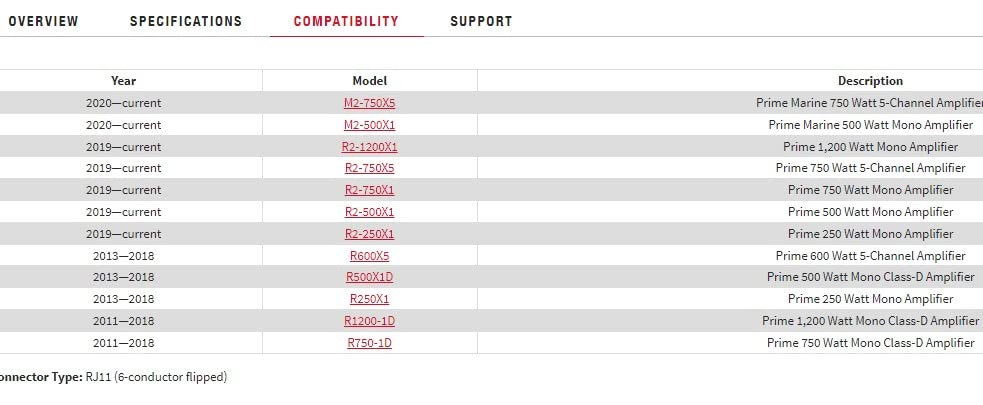Click the R600X5 model link

[x=369, y=256]
